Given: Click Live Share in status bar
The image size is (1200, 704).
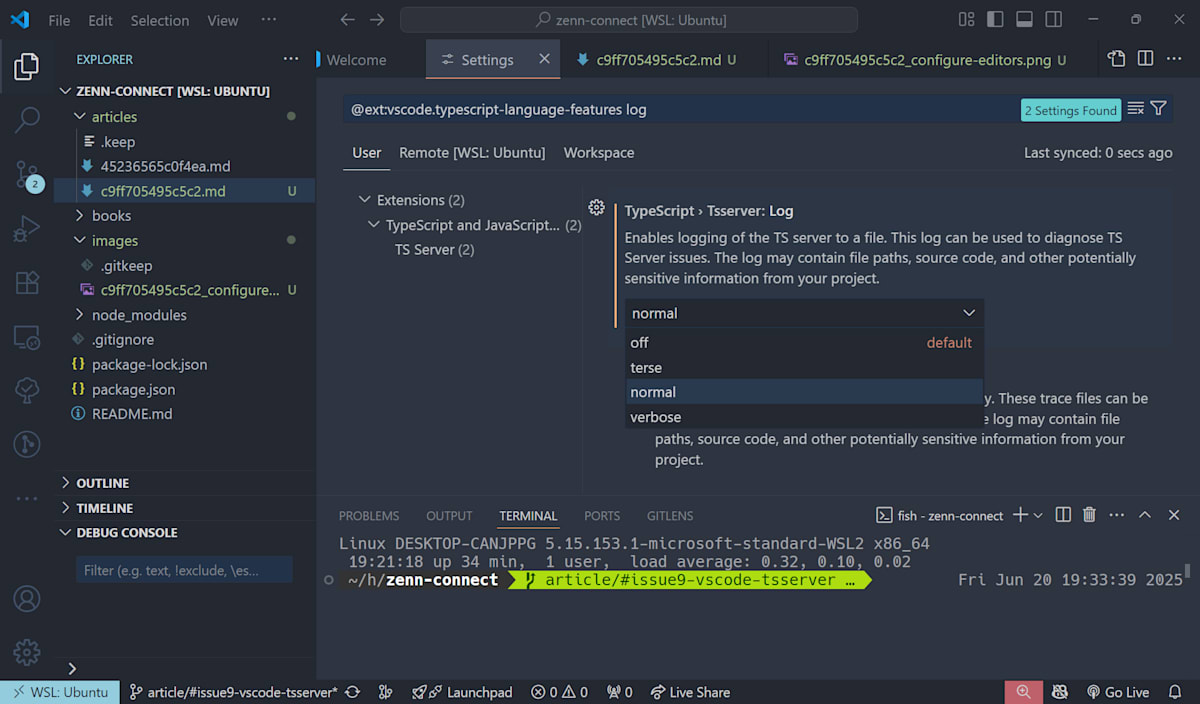Looking at the screenshot, I should [690, 692].
